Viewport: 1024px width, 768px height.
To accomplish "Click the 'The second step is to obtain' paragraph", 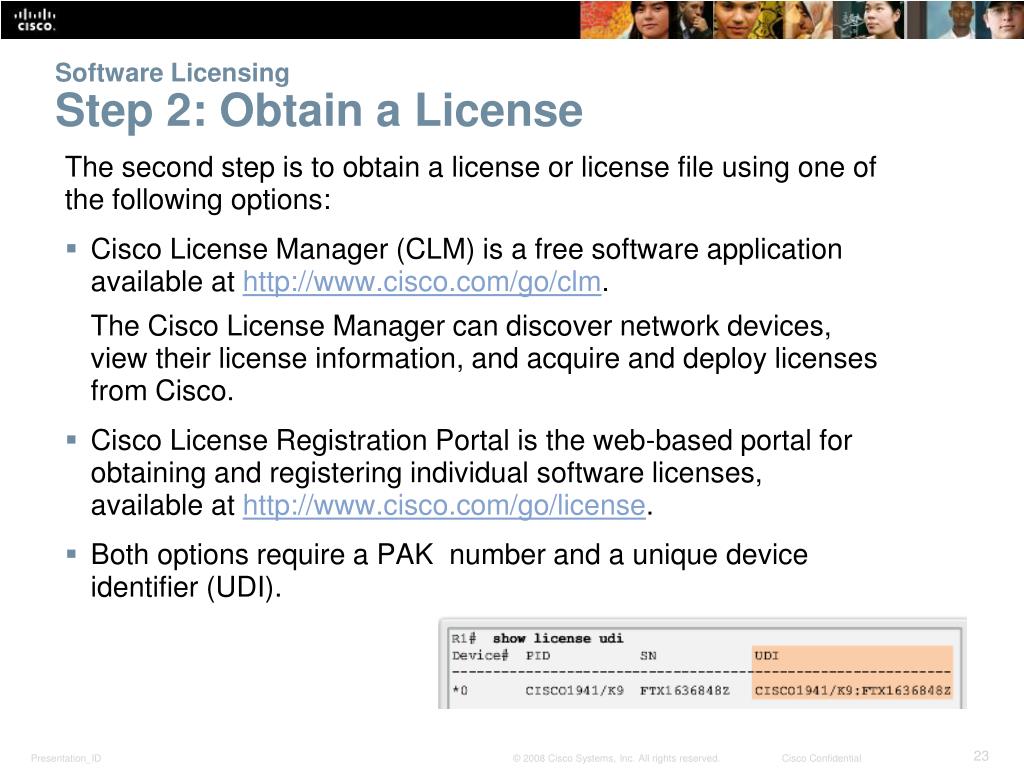I will coord(470,184).
